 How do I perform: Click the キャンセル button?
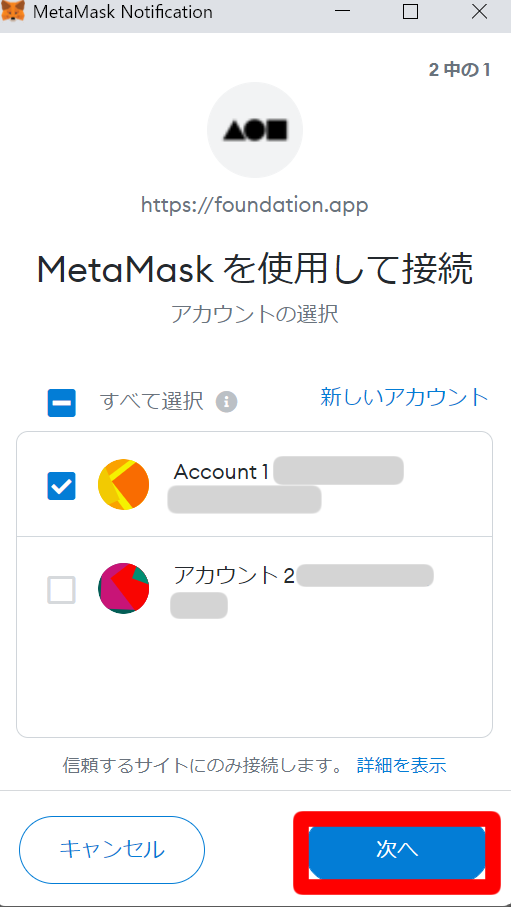pos(112,849)
